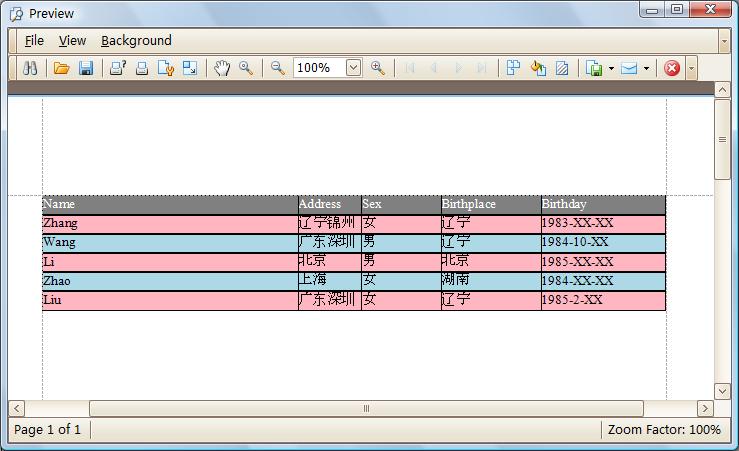739x451 pixels.
Task: Click the 1985-XX-XX birthday cell
Action: pyautogui.click(x=603, y=262)
